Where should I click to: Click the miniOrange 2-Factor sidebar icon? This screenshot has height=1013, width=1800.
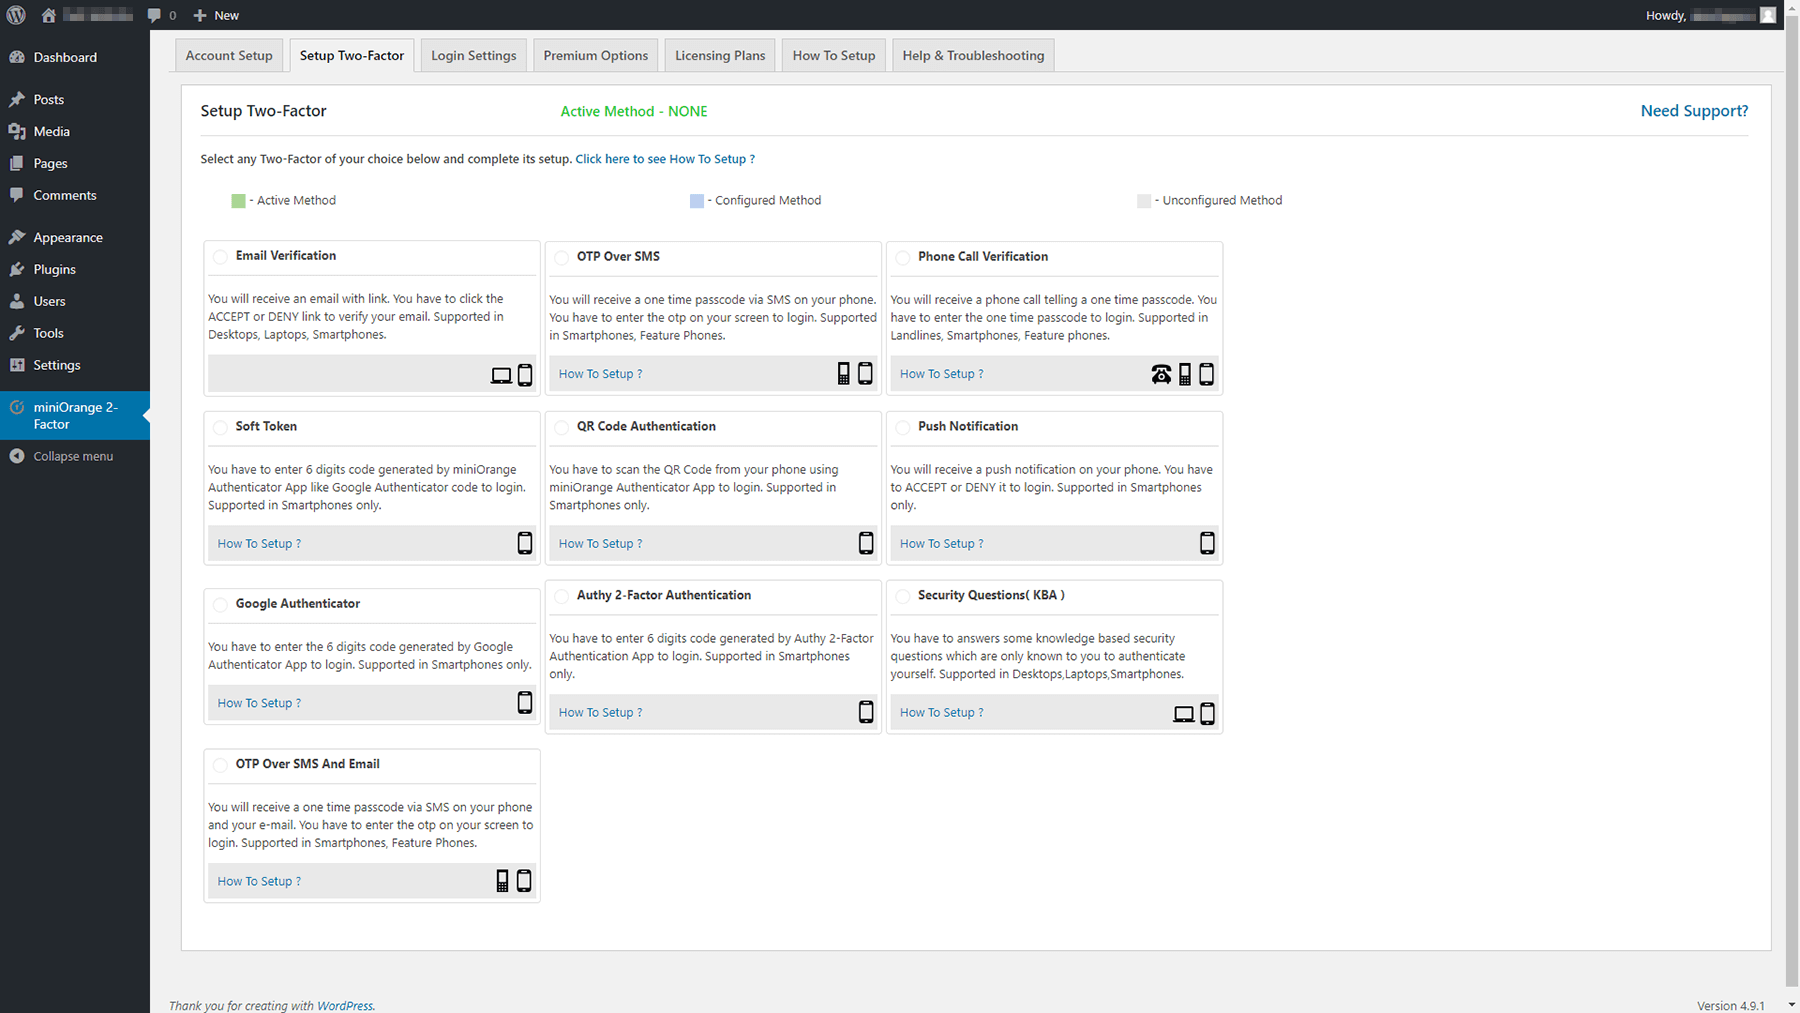[17, 407]
